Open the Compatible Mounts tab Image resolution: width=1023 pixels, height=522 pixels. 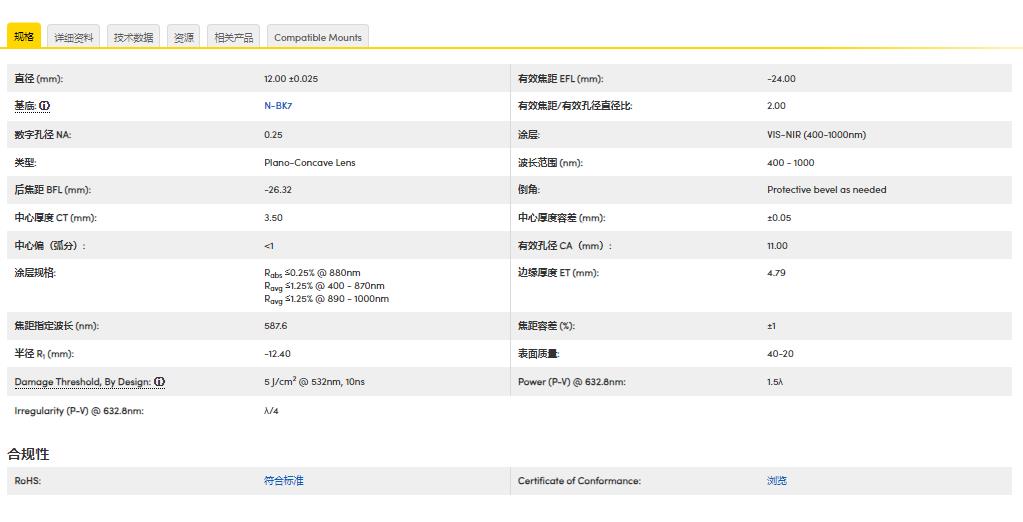[318, 37]
